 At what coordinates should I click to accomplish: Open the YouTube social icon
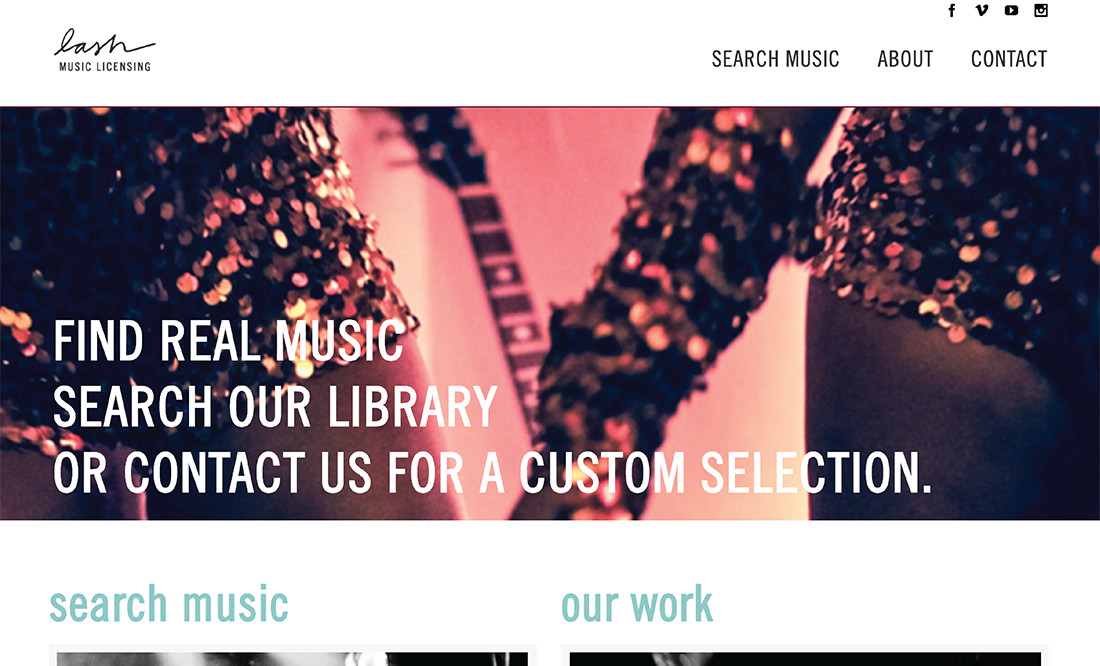point(1011,10)
